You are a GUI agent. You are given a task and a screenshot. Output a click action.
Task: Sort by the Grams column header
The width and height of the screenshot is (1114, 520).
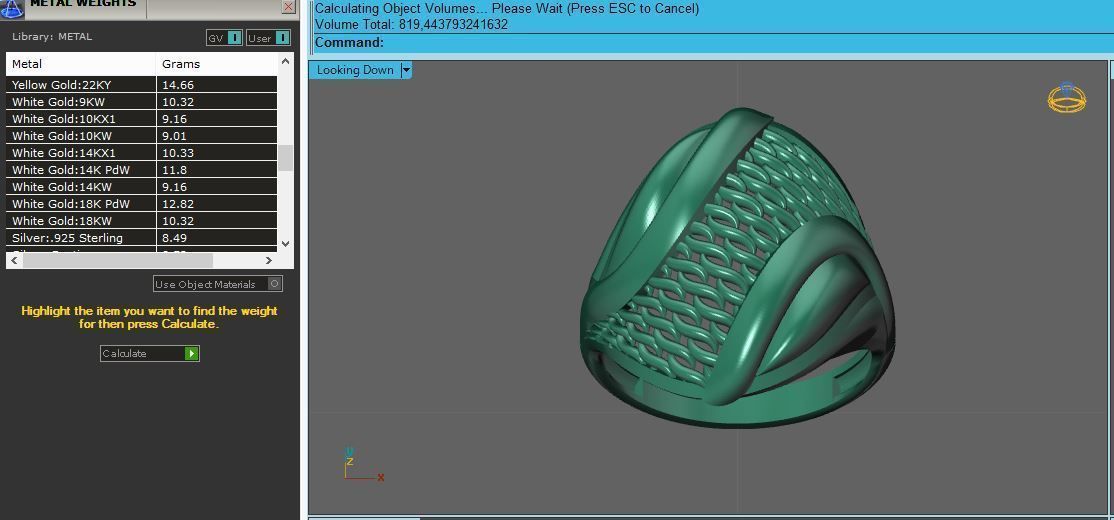point(217,64)
